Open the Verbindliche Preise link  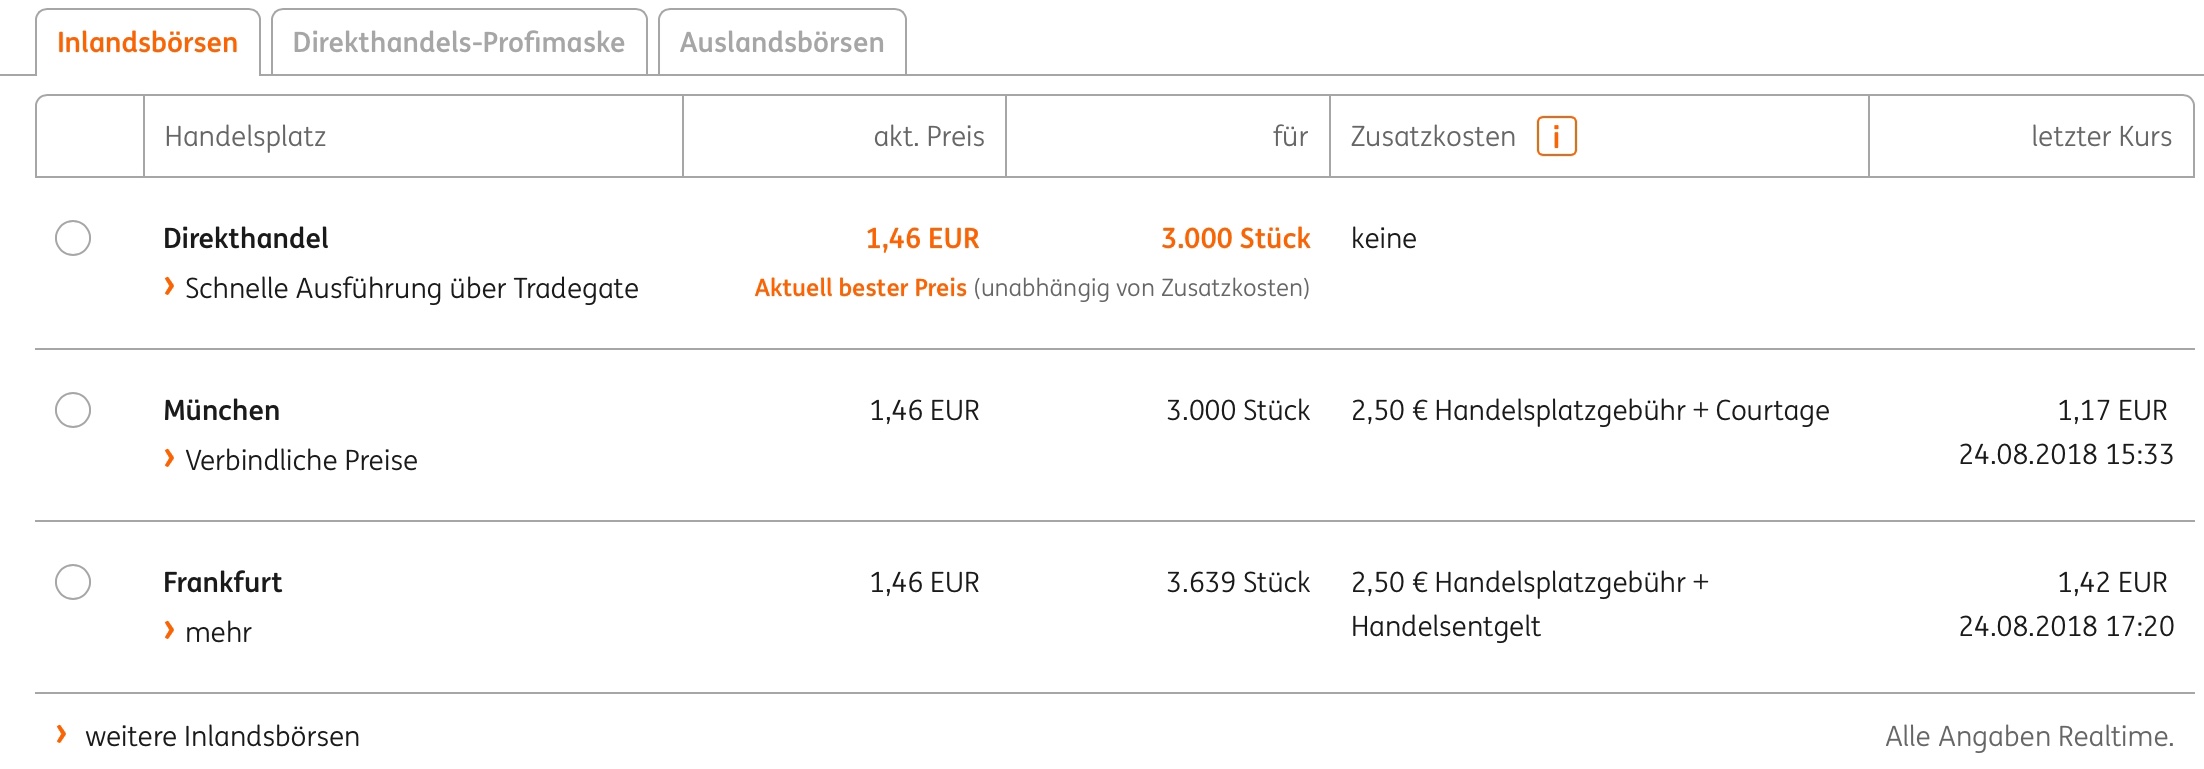[x=301, y=460]
